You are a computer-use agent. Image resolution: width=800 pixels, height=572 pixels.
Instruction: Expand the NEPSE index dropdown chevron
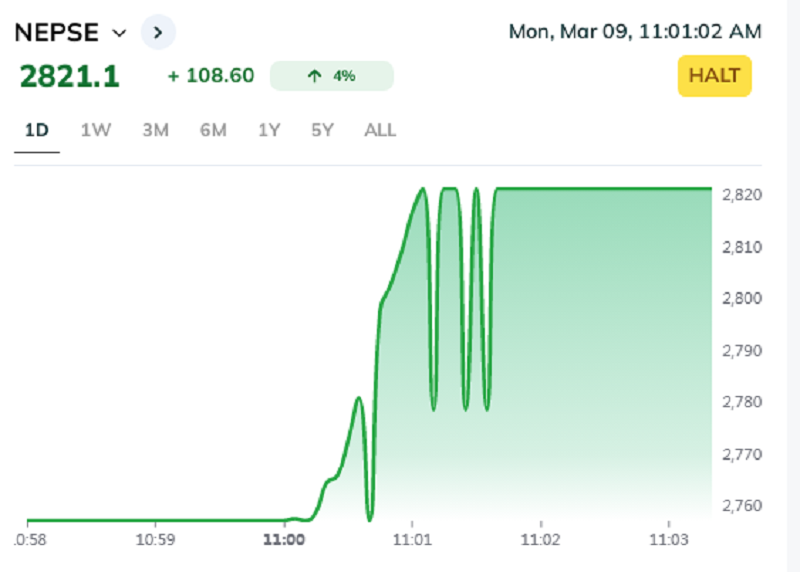click(120, 33)
